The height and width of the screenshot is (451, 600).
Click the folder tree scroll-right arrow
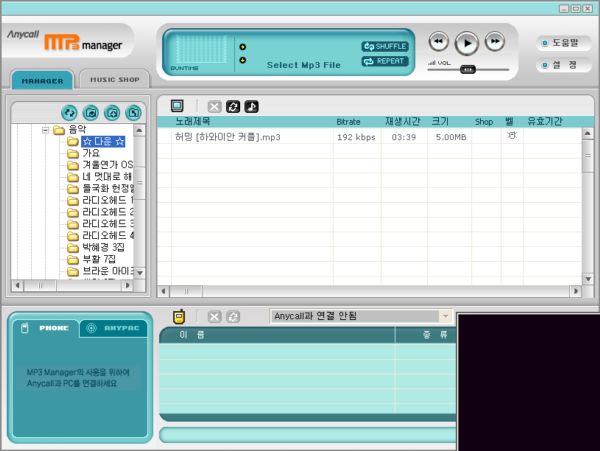tap(127, 285)
